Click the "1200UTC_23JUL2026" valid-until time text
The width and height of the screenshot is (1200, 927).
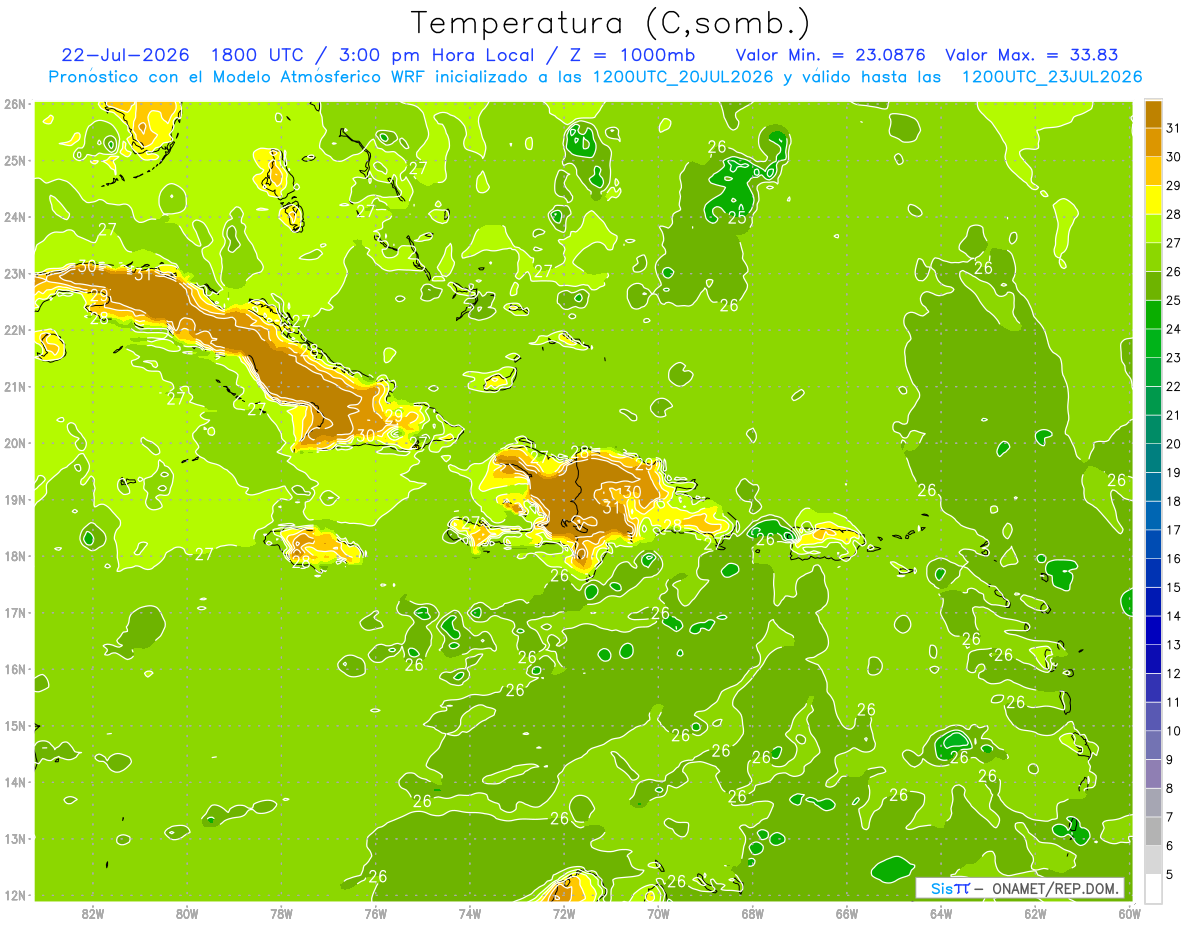coord(1051,76)
